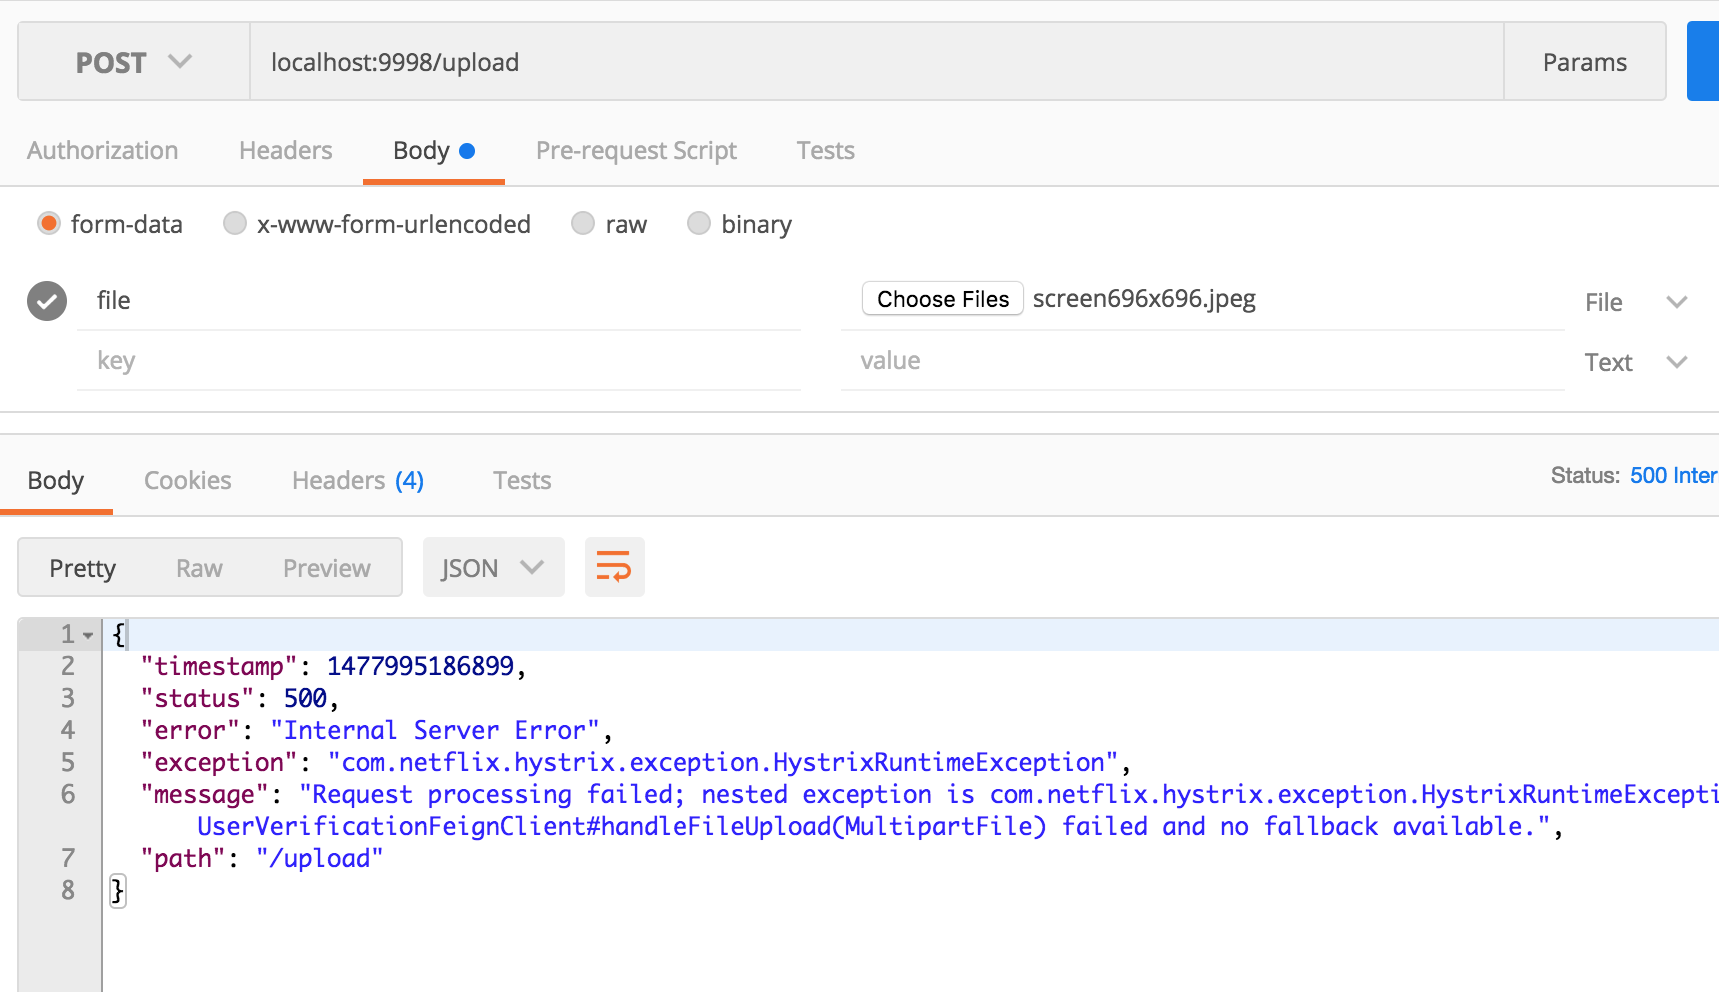Image resolution: width=1719 pixels, height=992 pixels.
Task: Collapse JSON with the line 1 fold arrow
Action: point(88,635)
